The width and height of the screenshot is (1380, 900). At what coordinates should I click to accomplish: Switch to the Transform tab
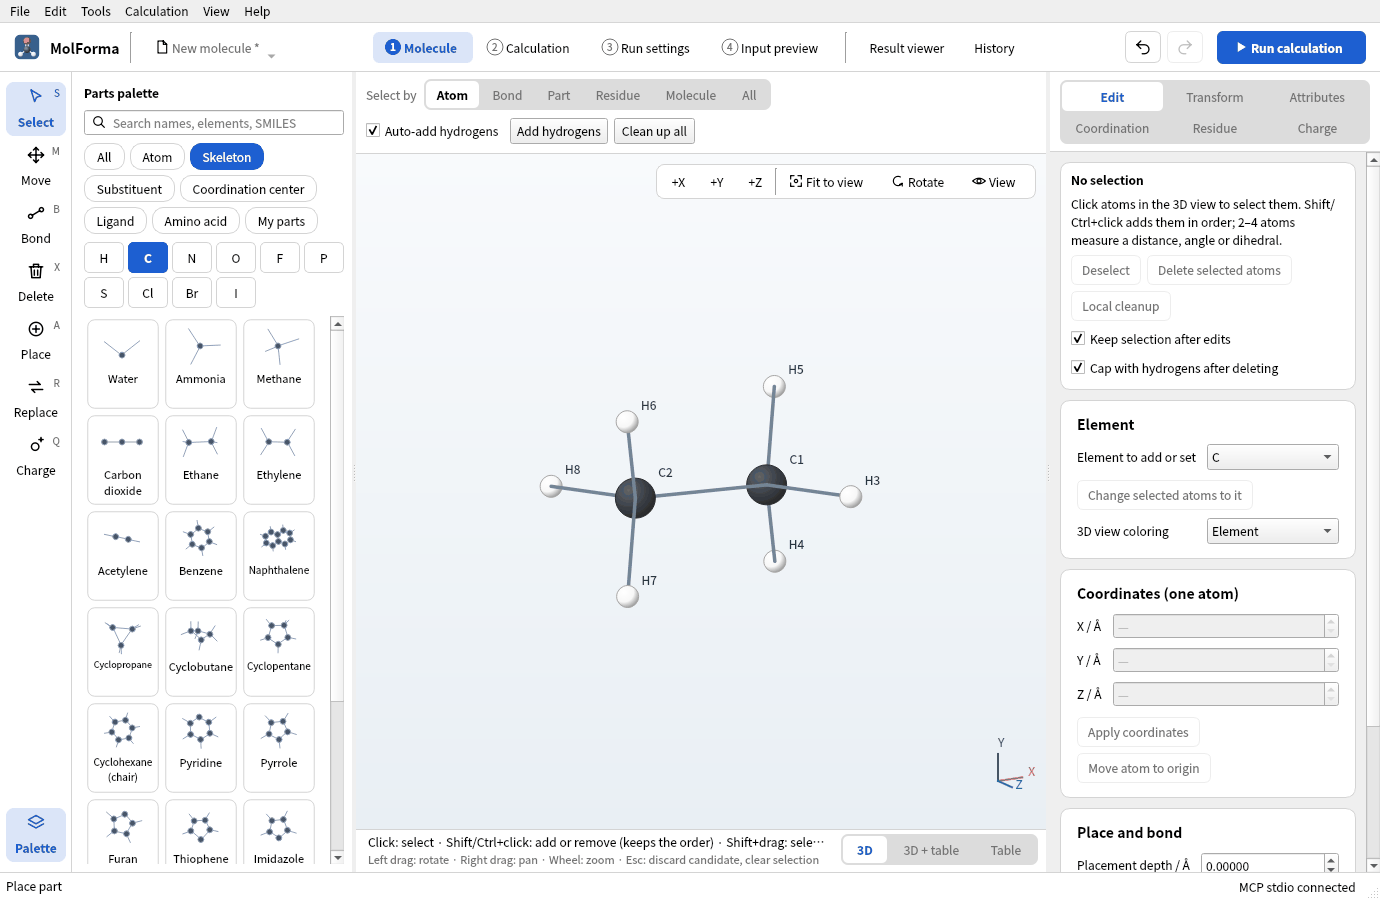[x=1215, y=97]
